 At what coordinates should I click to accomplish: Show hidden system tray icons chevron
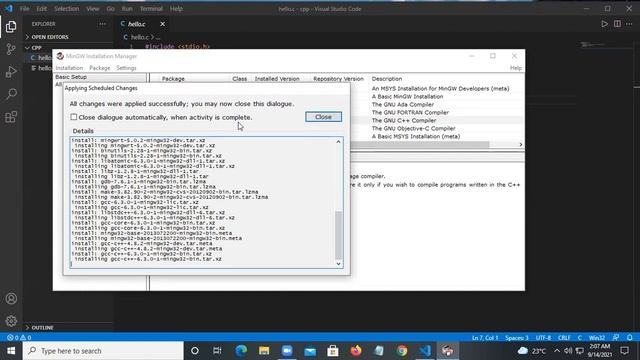[x=557, y=351]
